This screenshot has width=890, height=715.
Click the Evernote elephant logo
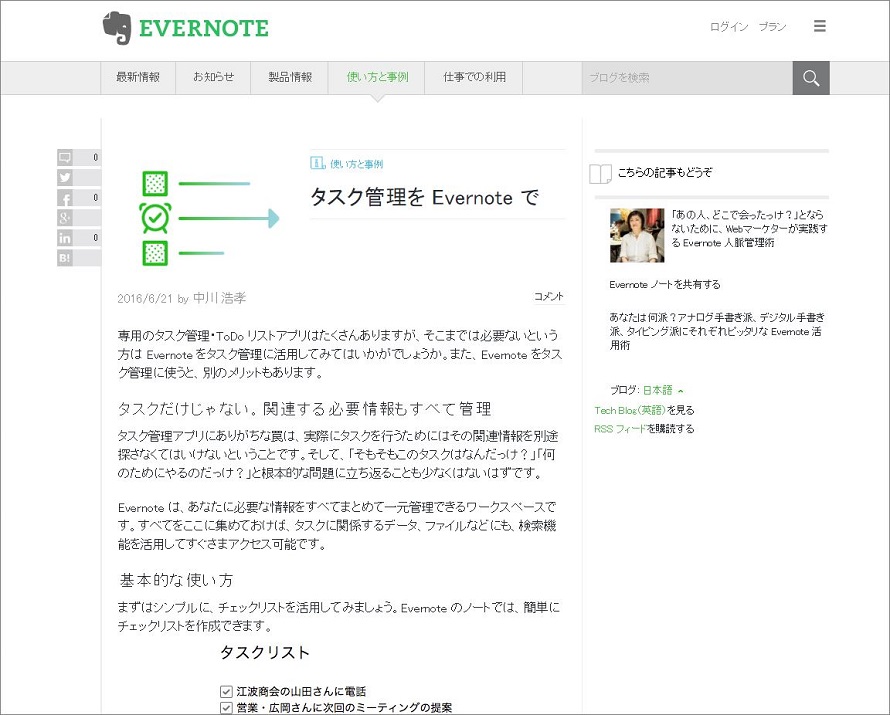click(x=116, y=27)
